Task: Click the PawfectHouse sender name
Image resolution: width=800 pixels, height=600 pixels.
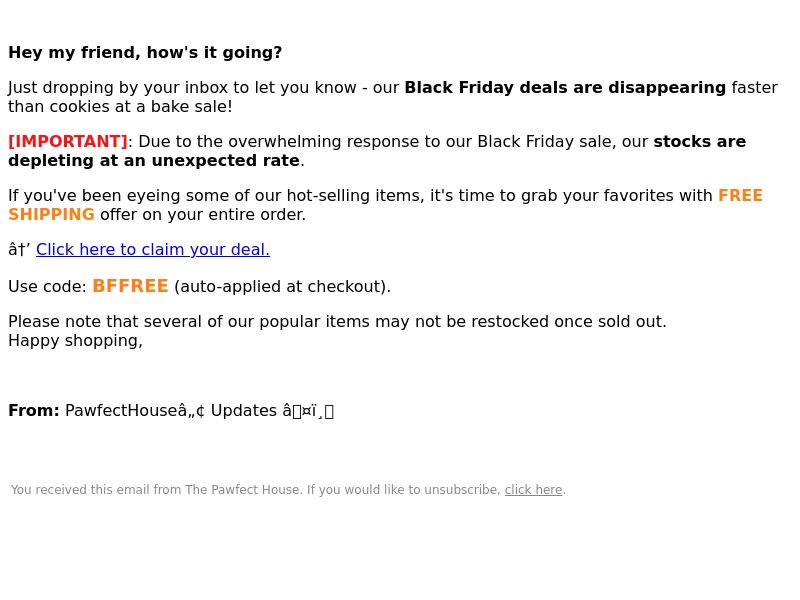Action: (135, 411)
